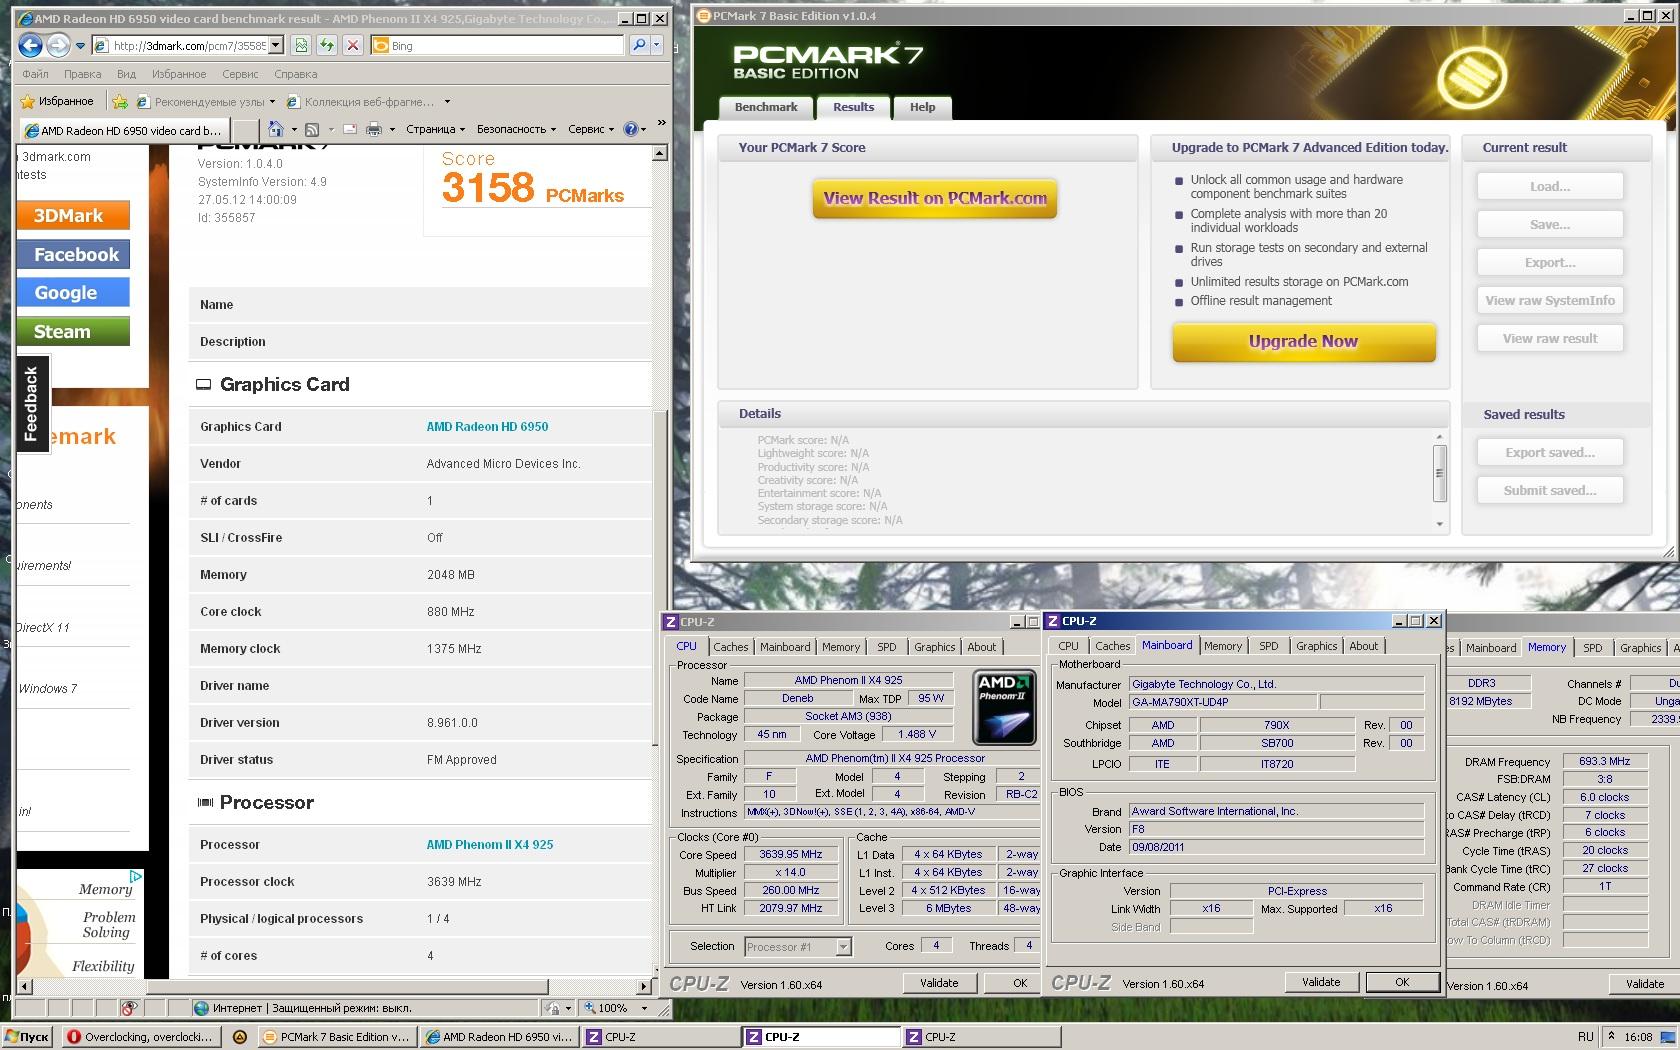
Task: Click the Steam sidebar button
Action: 73,331
